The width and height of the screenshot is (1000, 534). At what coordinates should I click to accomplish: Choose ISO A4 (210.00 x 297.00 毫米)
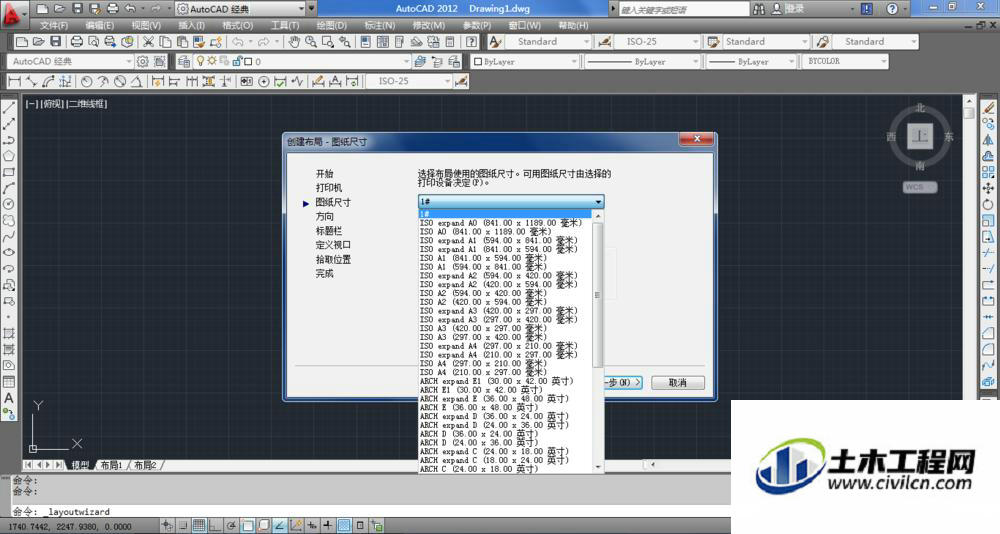pyautogui.click(x=505, y=372)
